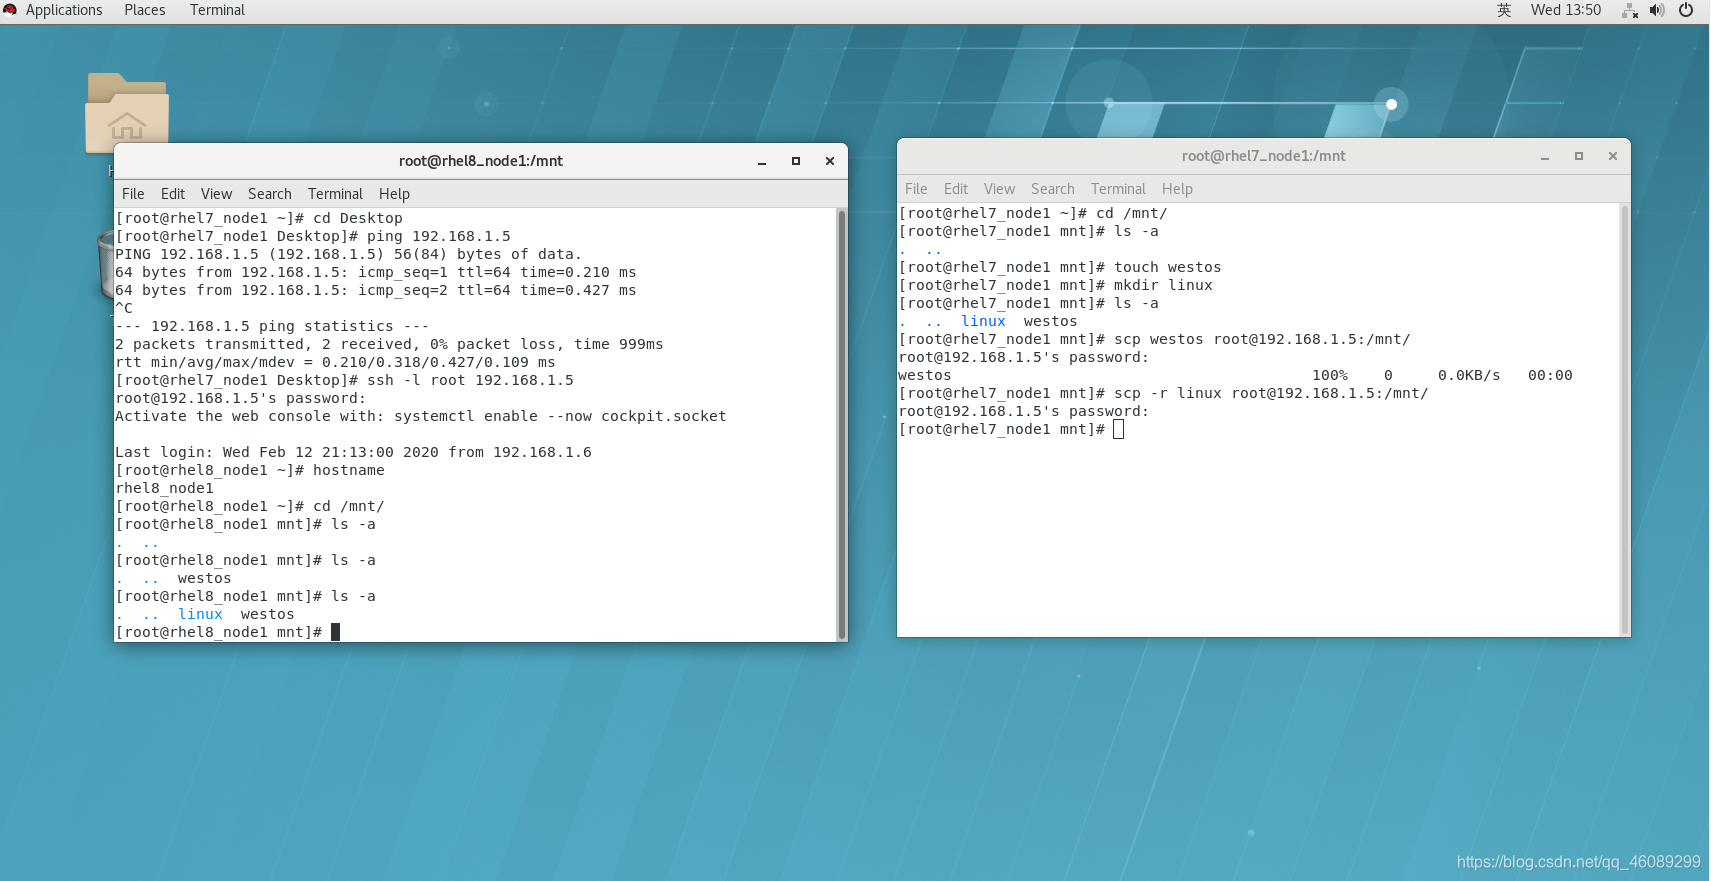This screenshot has height=881, width=1711.
Task: Open Terminal menu in rhel8_node1 window
Action: (335, 194)
